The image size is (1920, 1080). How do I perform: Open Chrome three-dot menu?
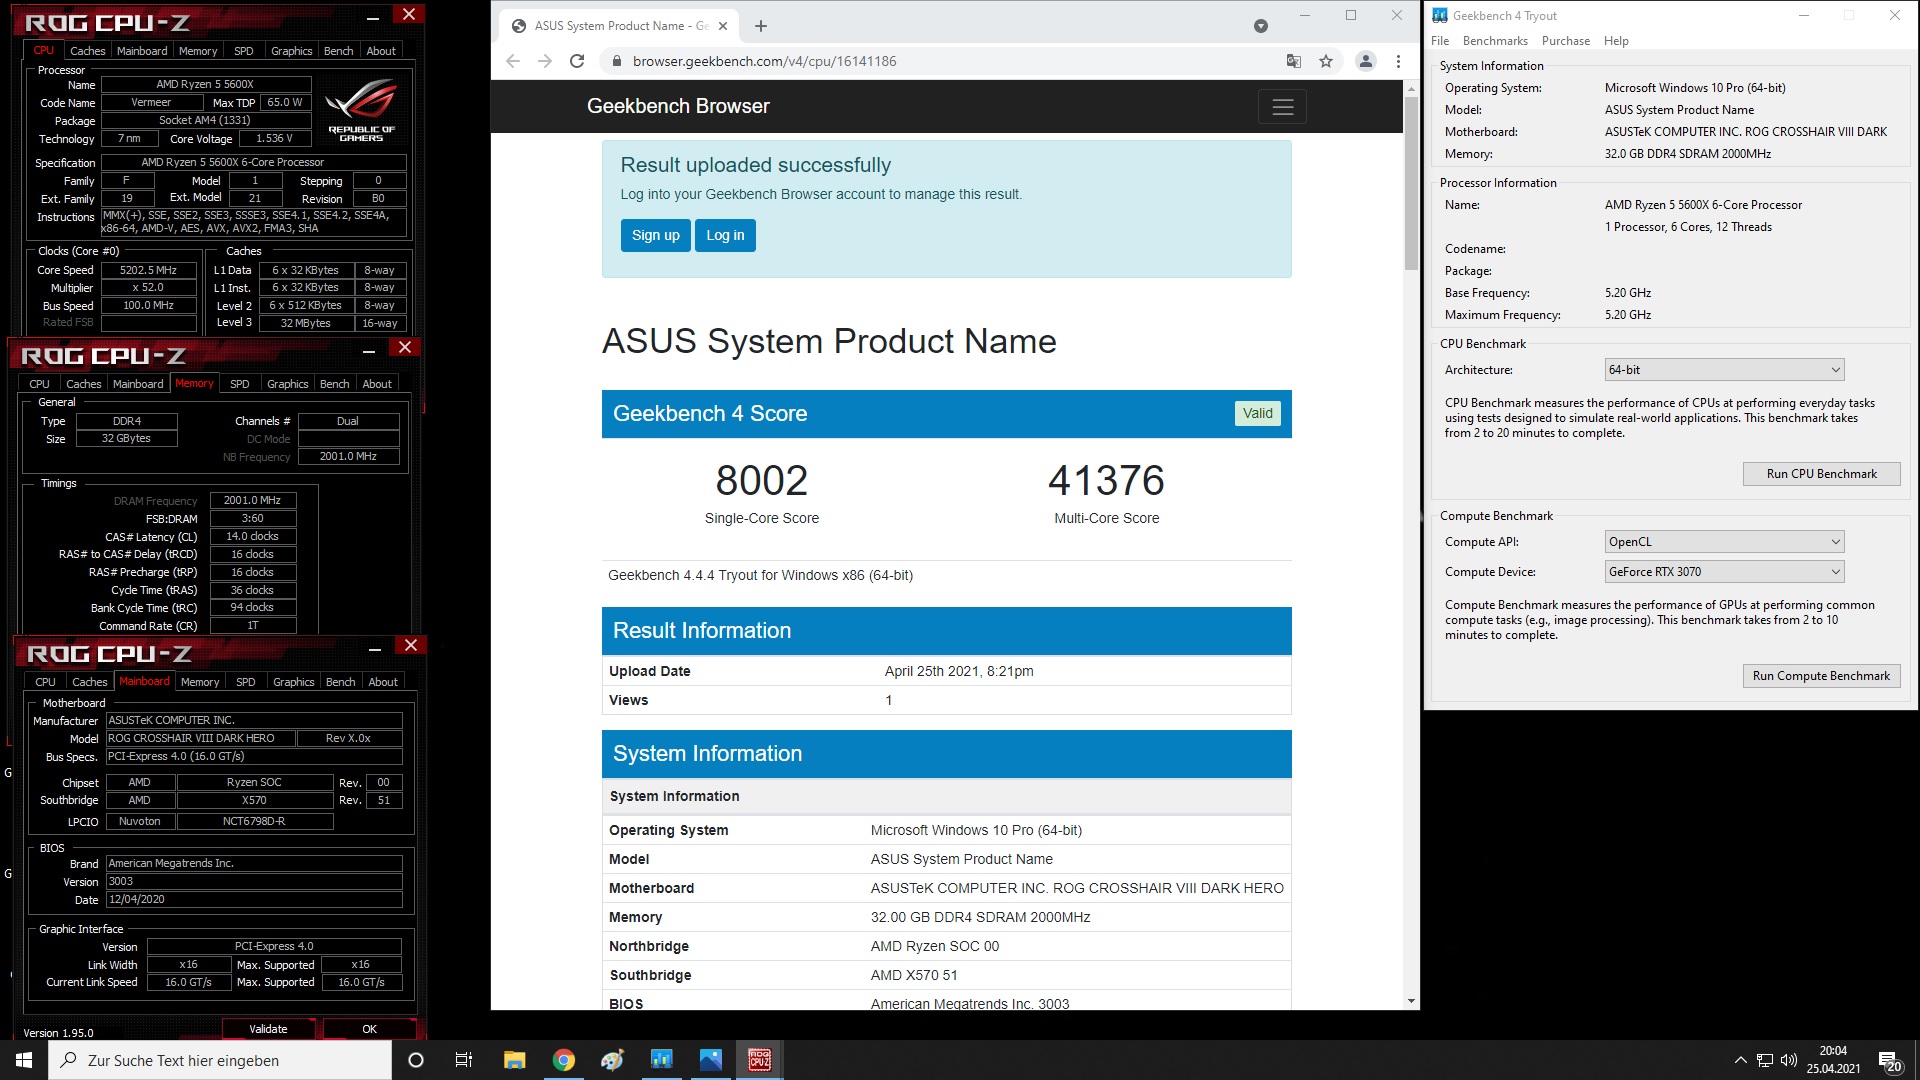tap(1398, 61)
